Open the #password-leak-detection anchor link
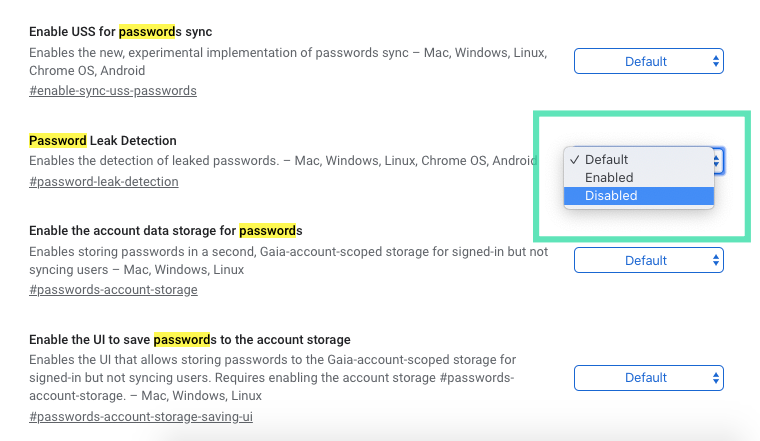760x441 pixels. 104,182
